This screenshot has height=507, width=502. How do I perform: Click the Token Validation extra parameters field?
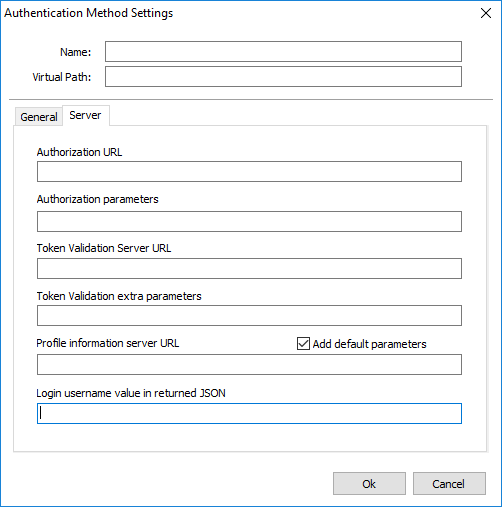pyautogui.click(x=249, y=315)
